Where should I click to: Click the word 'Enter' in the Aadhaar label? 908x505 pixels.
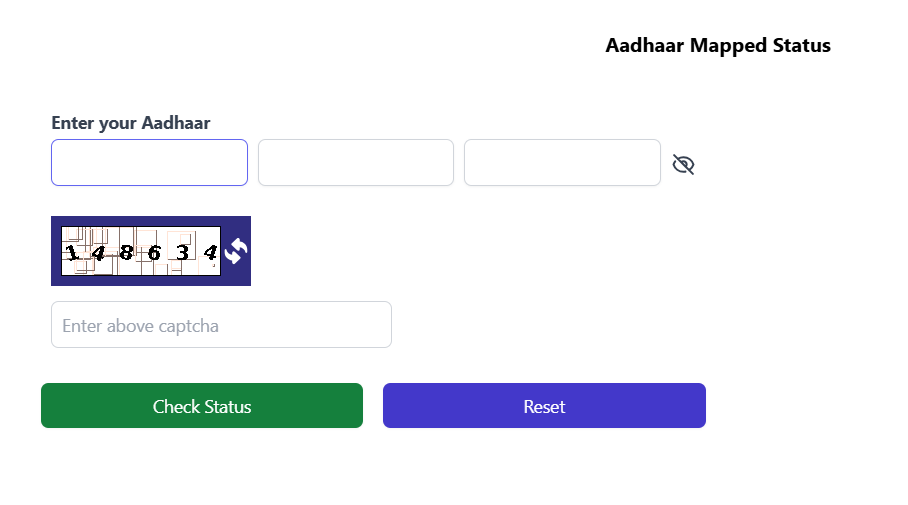(x=72, y=123)
